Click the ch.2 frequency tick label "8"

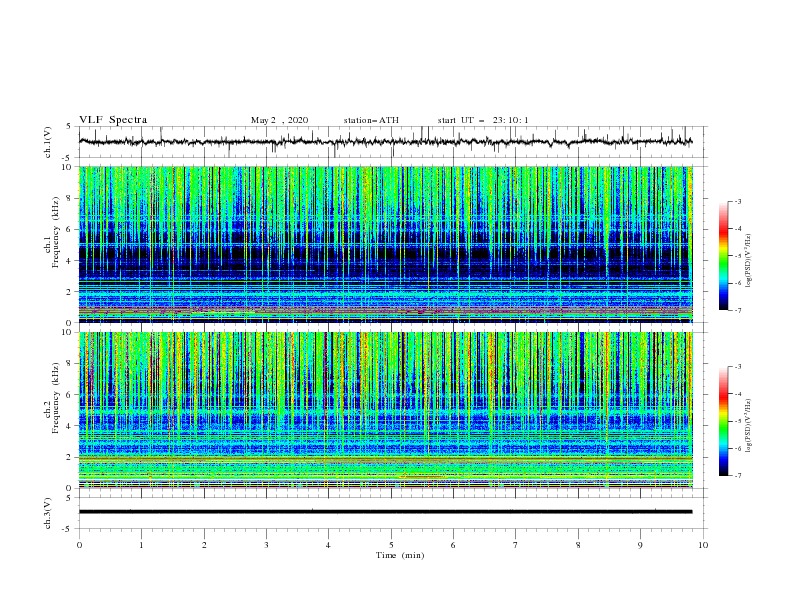(69, 364)
